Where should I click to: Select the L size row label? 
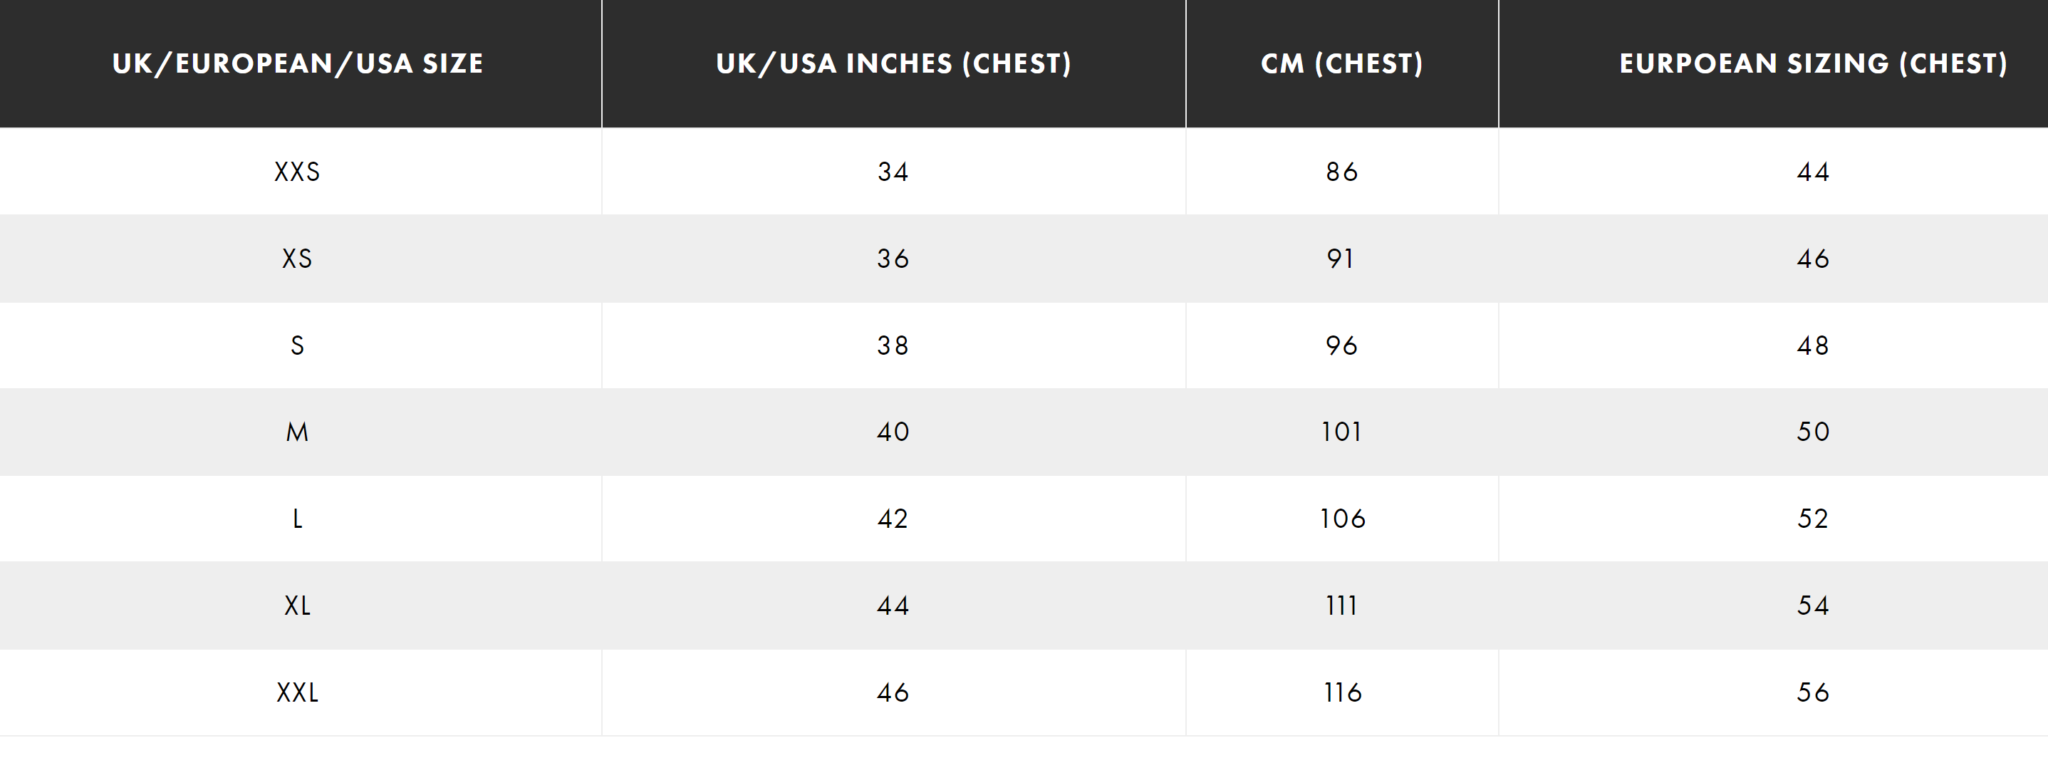click(298, 519)
